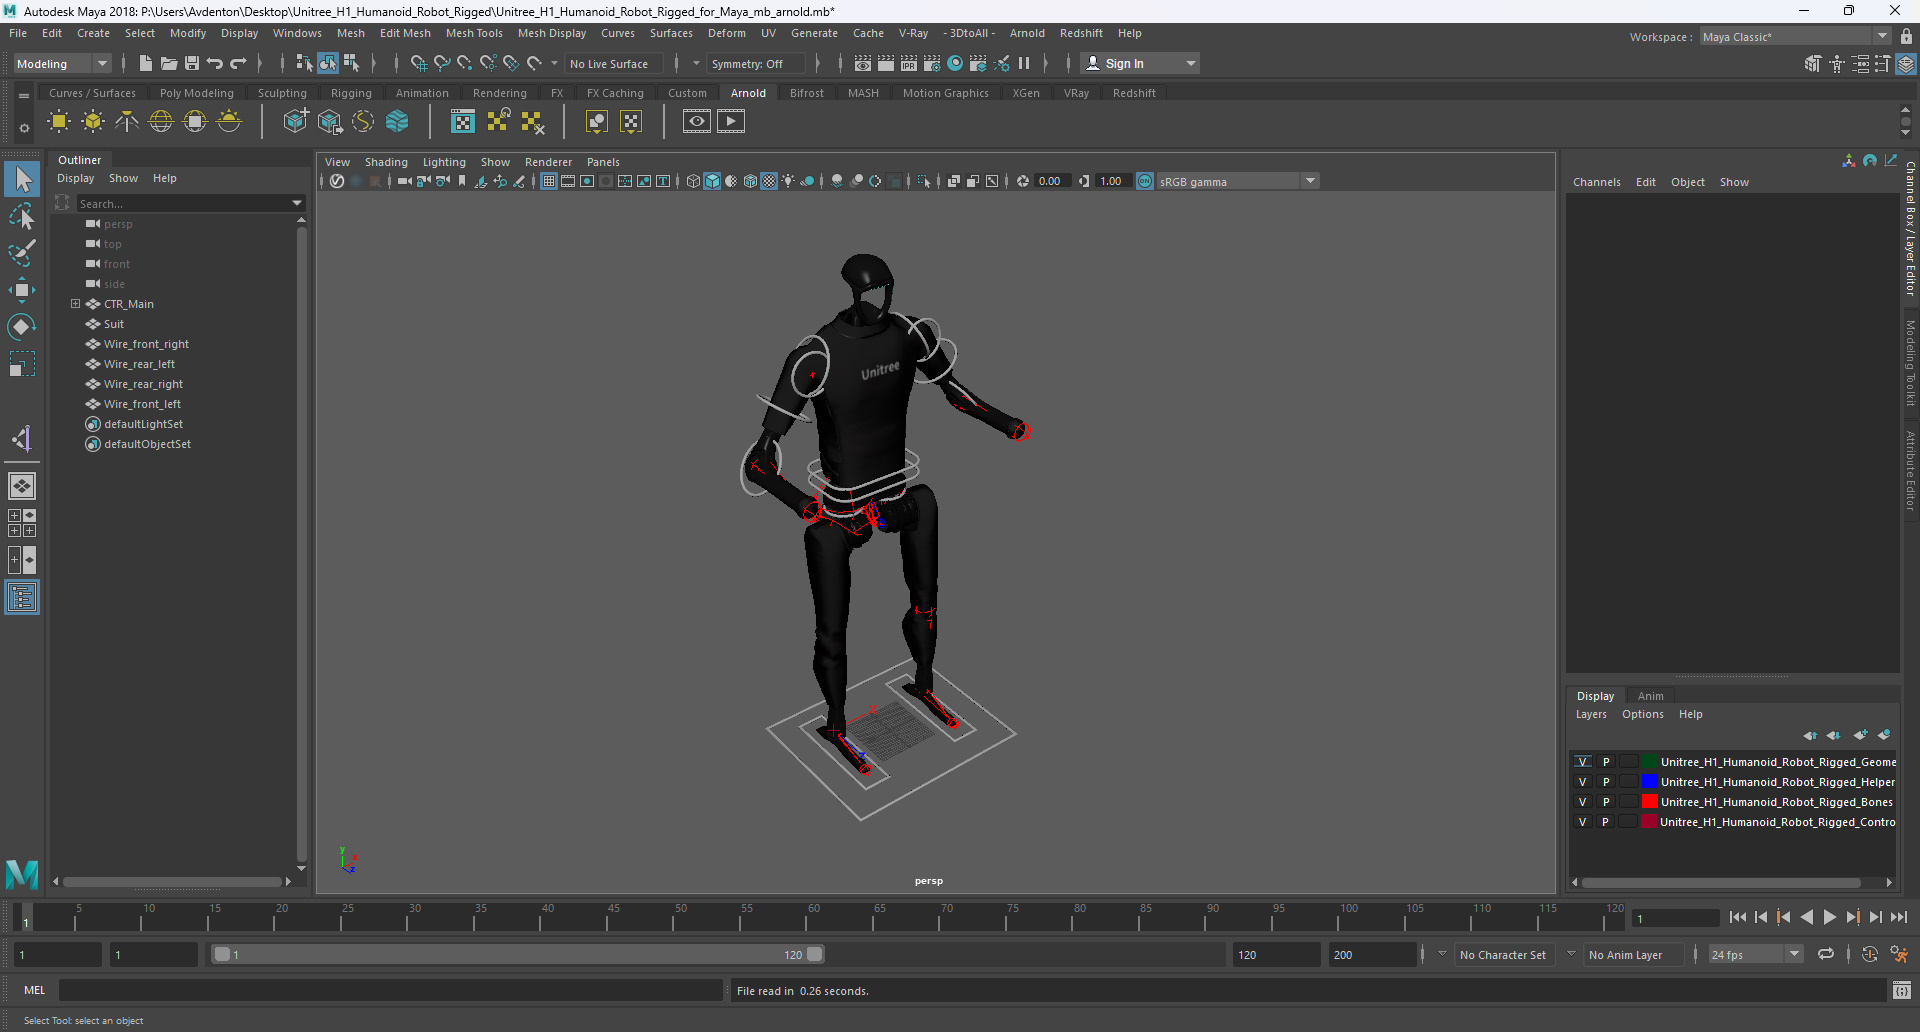Viewport: 1920px width, 1032px height.
Task: Play animation forwards
Action: click(x=1830, y=917)
